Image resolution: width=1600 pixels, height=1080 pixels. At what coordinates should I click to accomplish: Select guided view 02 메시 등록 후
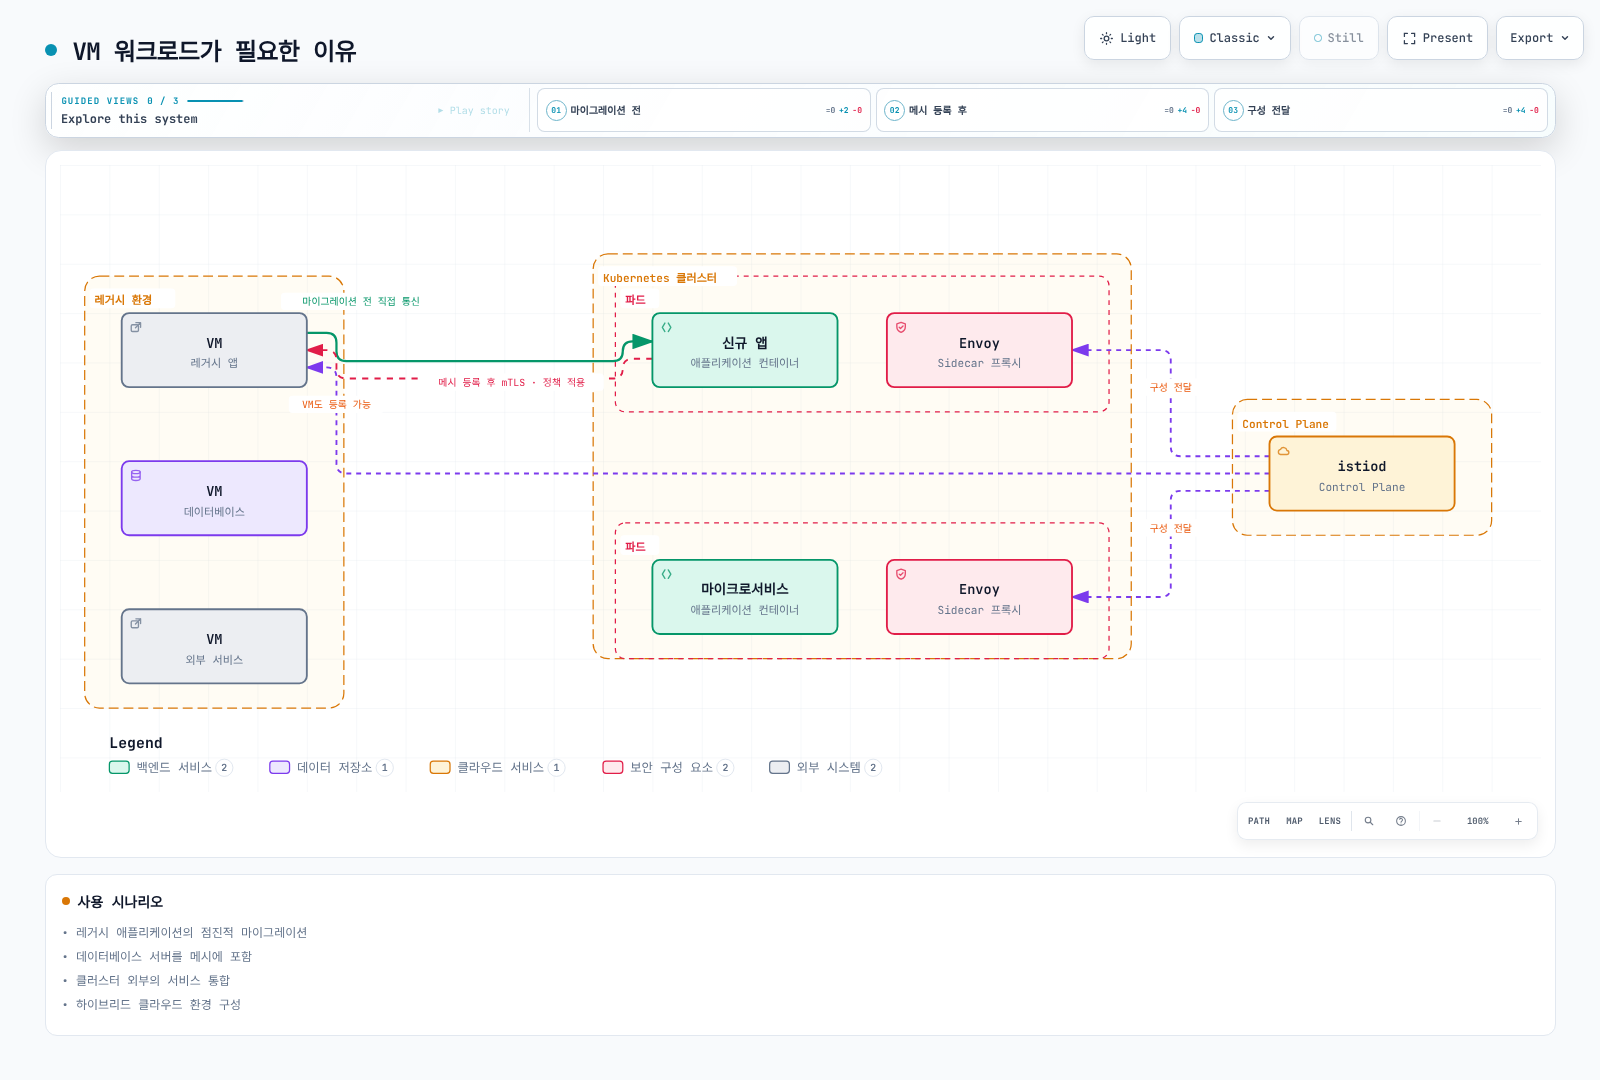(x=1043, y=110)
